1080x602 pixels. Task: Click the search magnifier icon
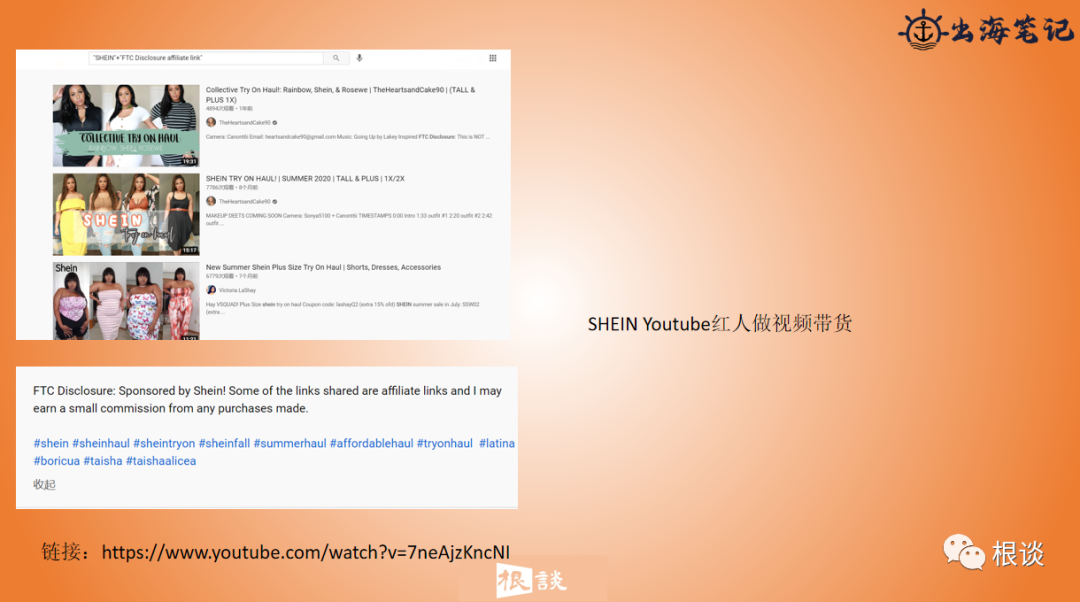point(335,58)
